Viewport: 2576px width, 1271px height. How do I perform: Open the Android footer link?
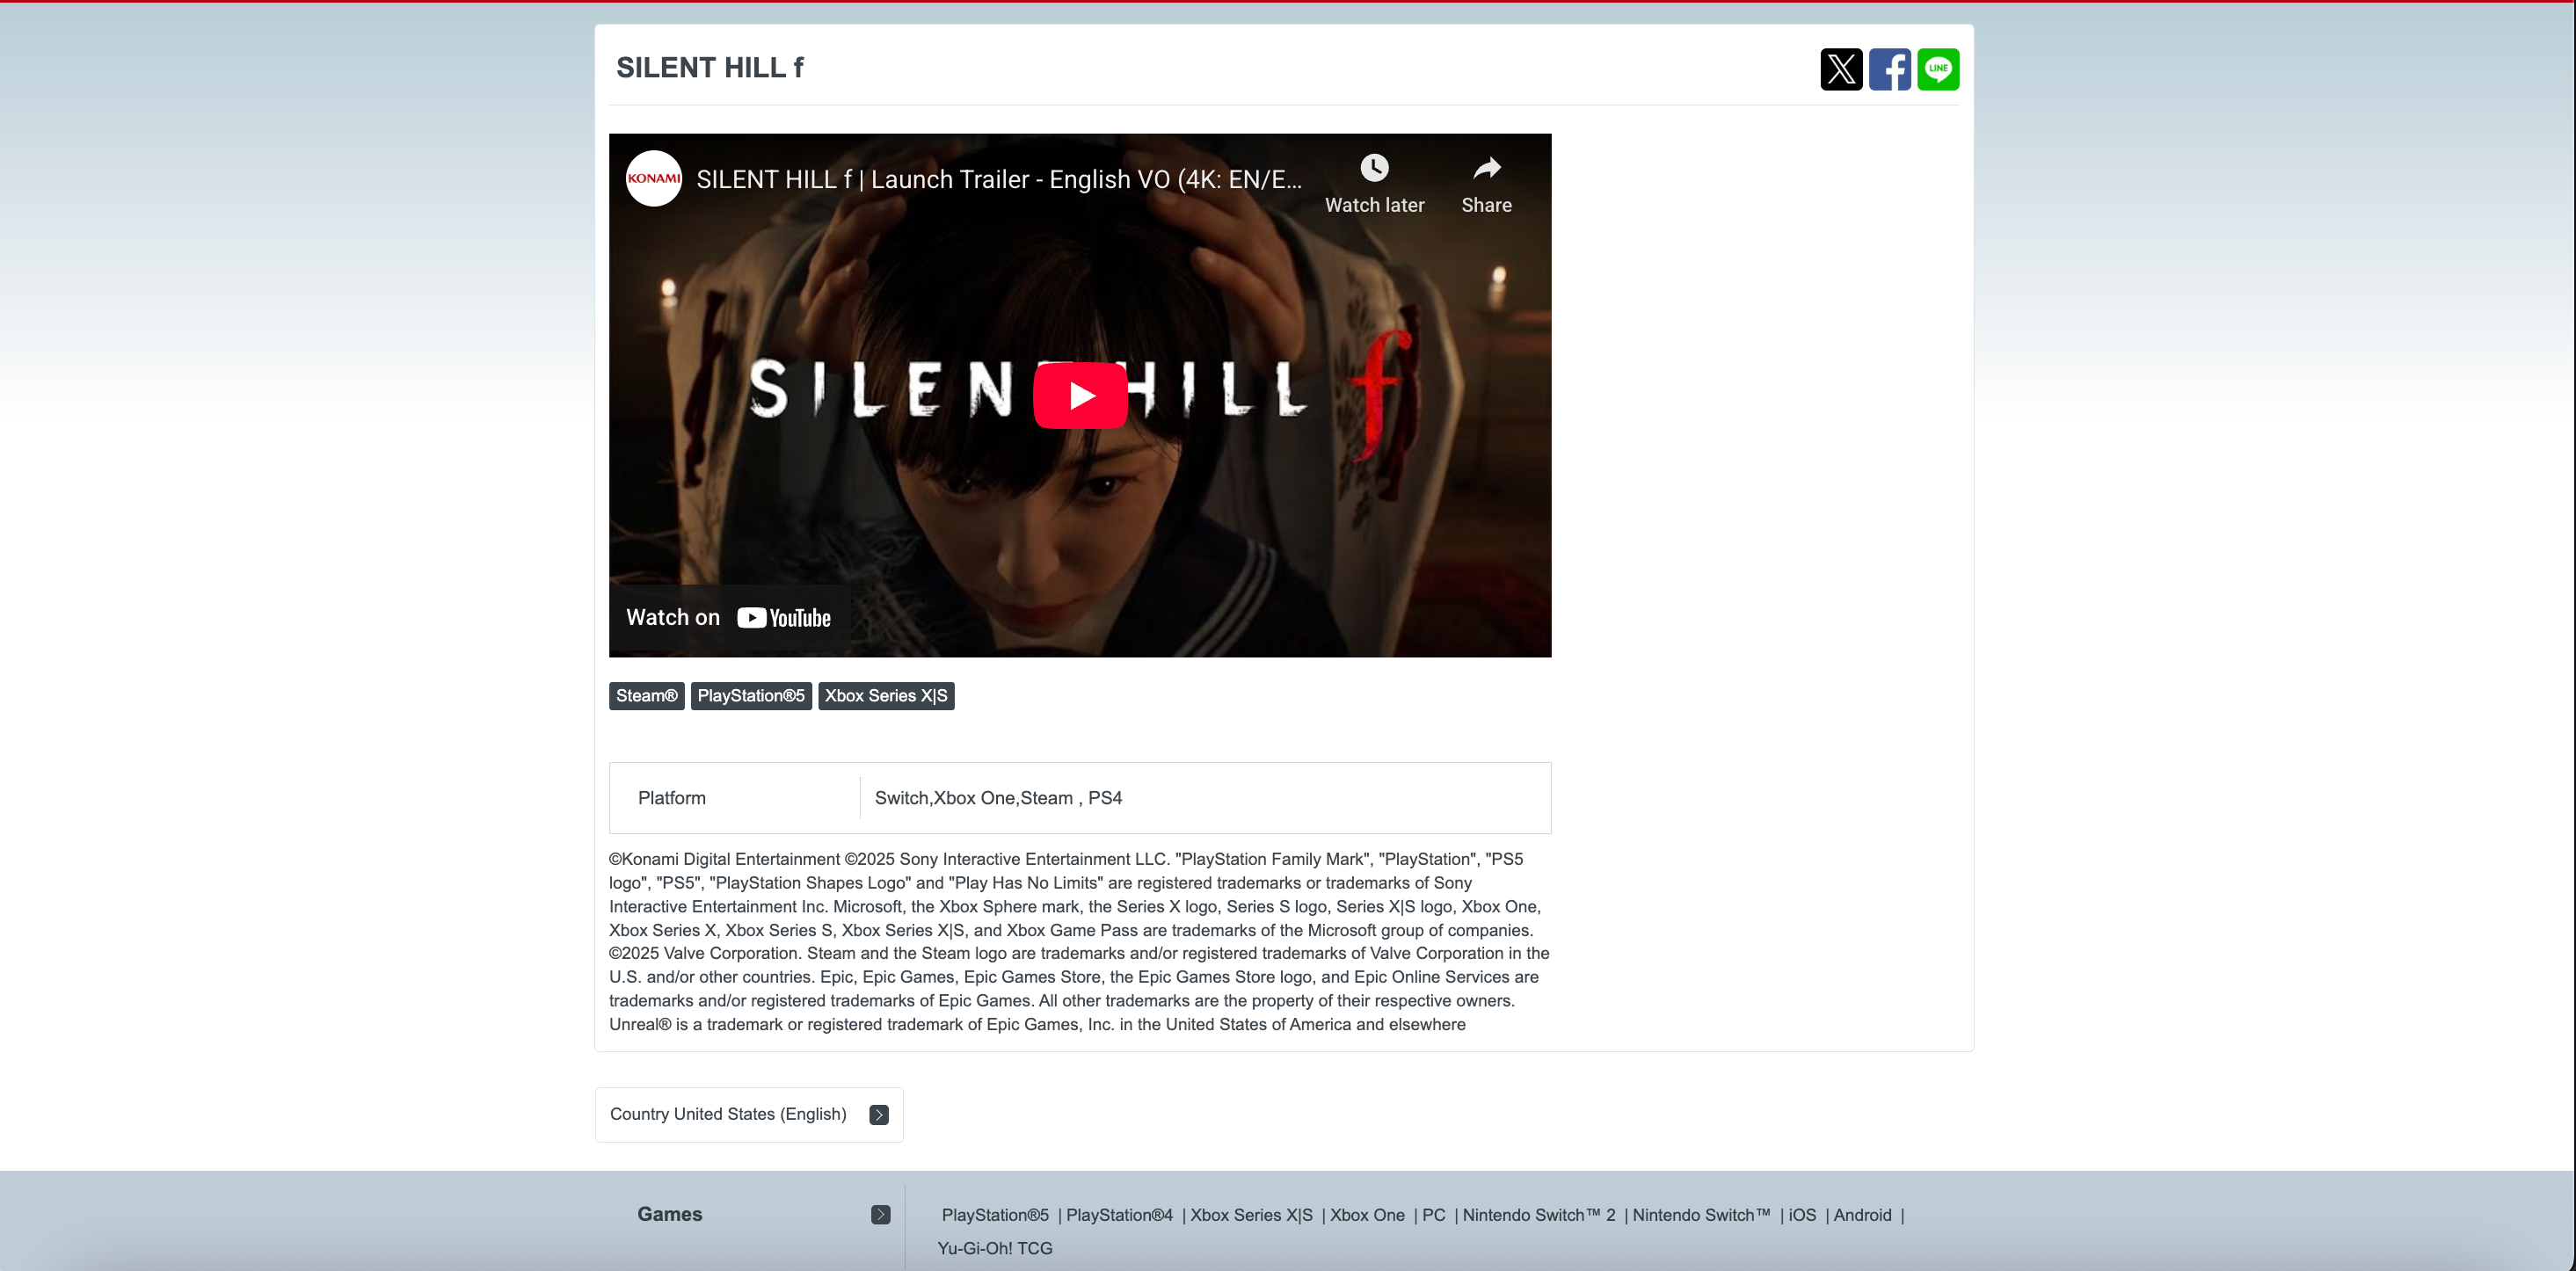click(1862, 1216)
